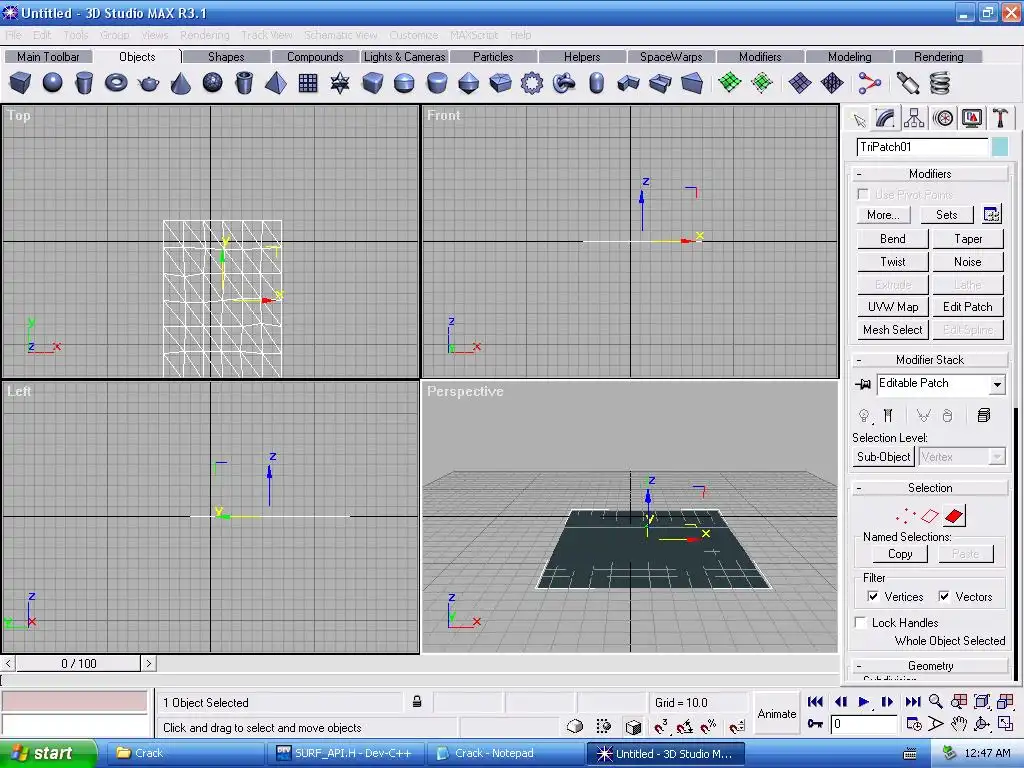Open the MAXScript menu
The image size is (1024, 768).
[474, 35]
